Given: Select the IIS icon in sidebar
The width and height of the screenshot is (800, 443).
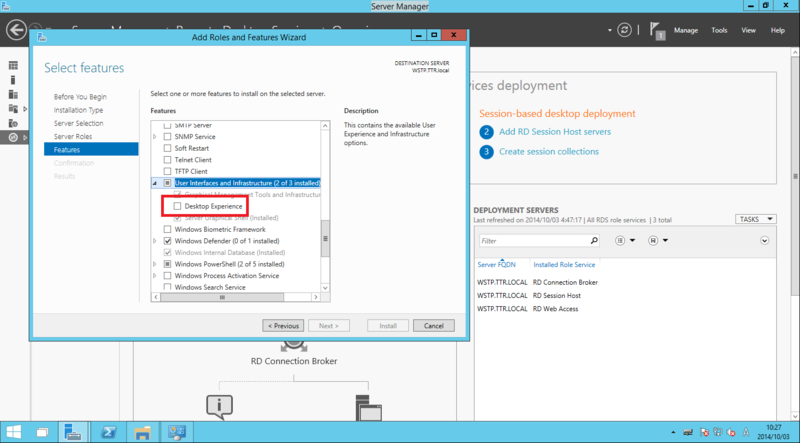Looking at the screenshot, I should [x=13, y=123].
